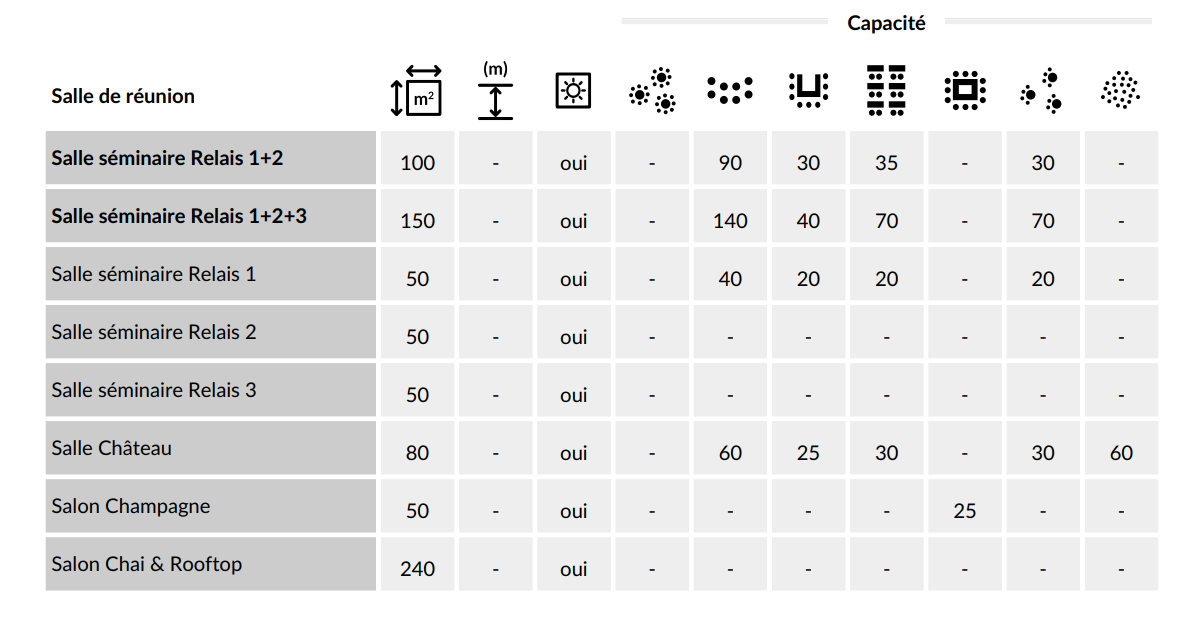Screen dimensions: 1188x634
Task: Click the icon left of the dotted crowd icon
Action: (1042, 90)
